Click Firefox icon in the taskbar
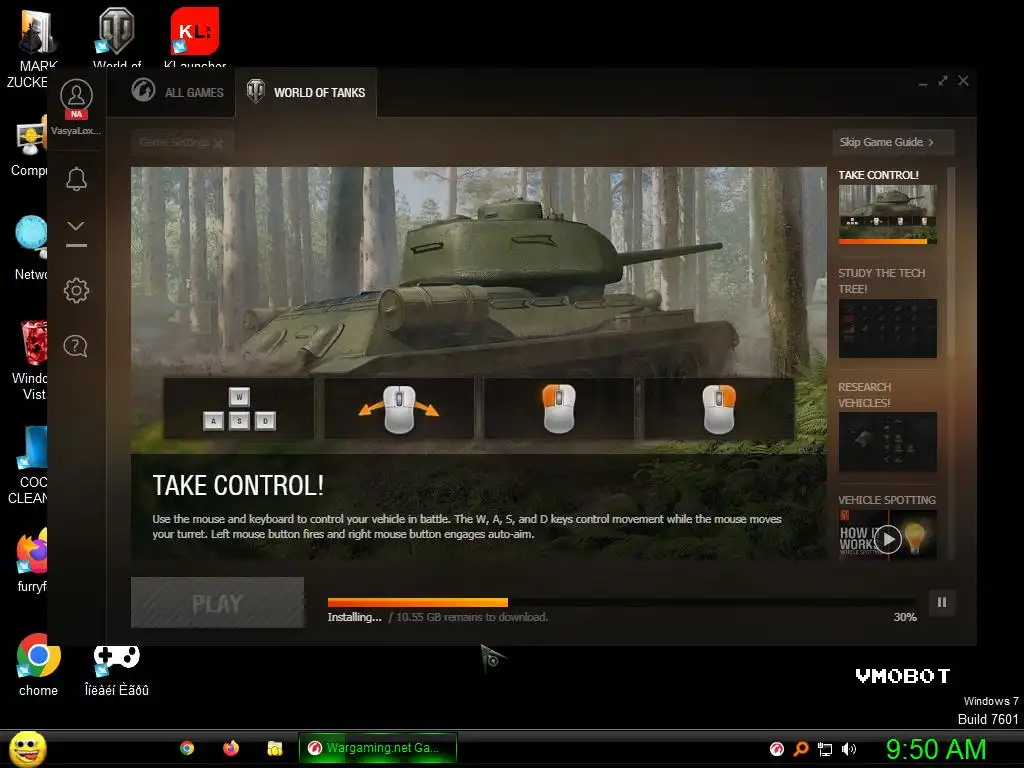1024x768 pixels. point(231,748)
